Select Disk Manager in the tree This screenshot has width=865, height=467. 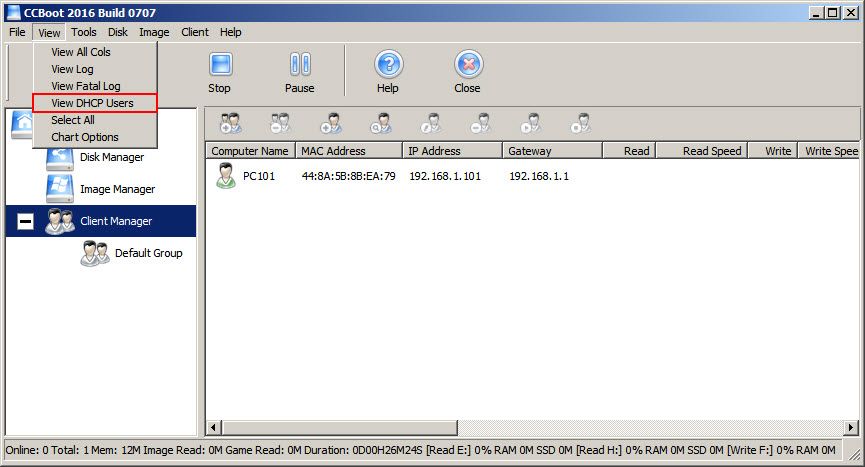click(x=112, y=157)
